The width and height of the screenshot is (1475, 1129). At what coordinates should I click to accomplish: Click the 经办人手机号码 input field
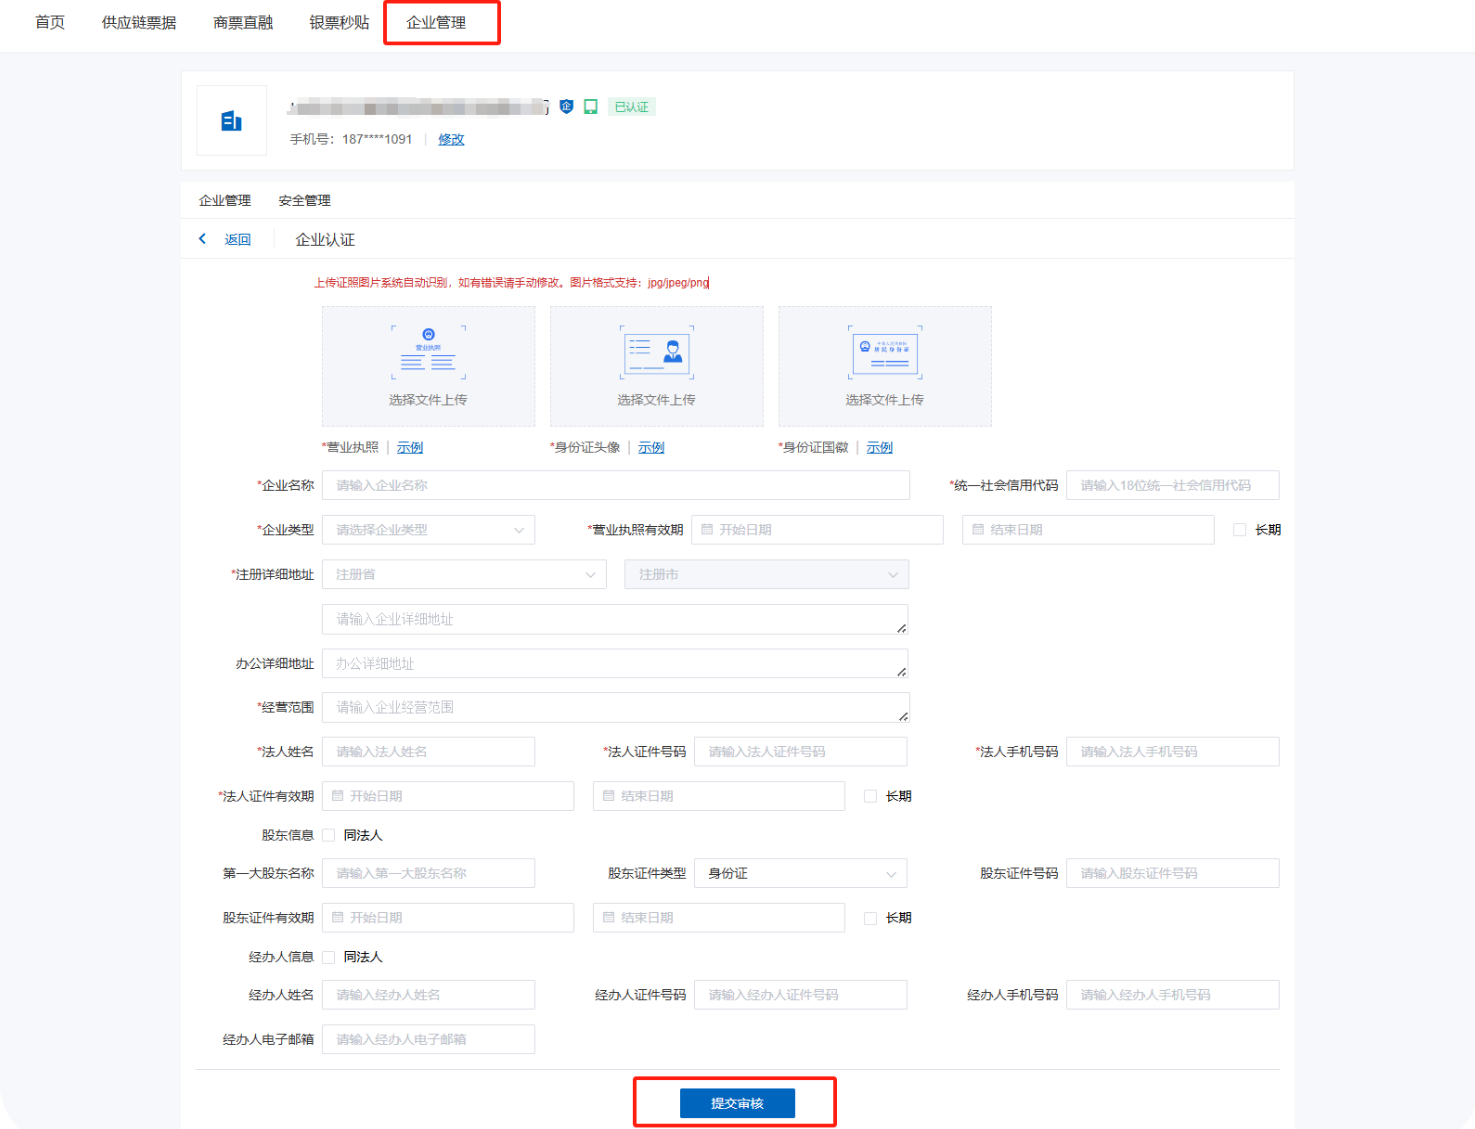1173,995
